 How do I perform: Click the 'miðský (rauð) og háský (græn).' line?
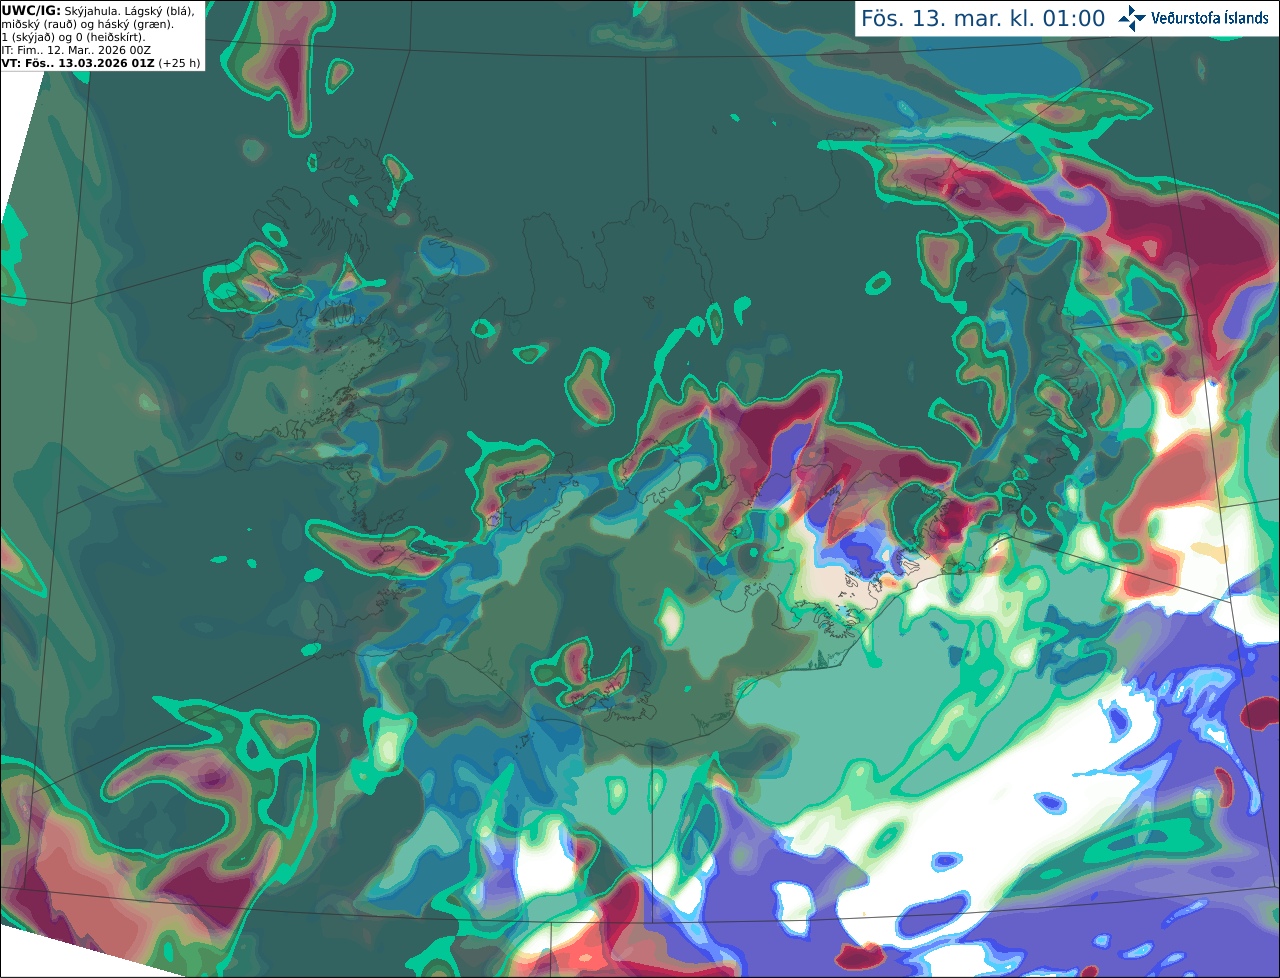87,24
